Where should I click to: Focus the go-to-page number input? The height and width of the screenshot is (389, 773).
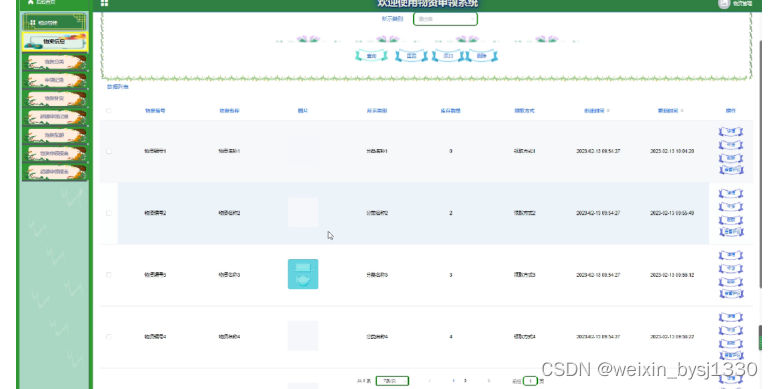pos(530,381)
